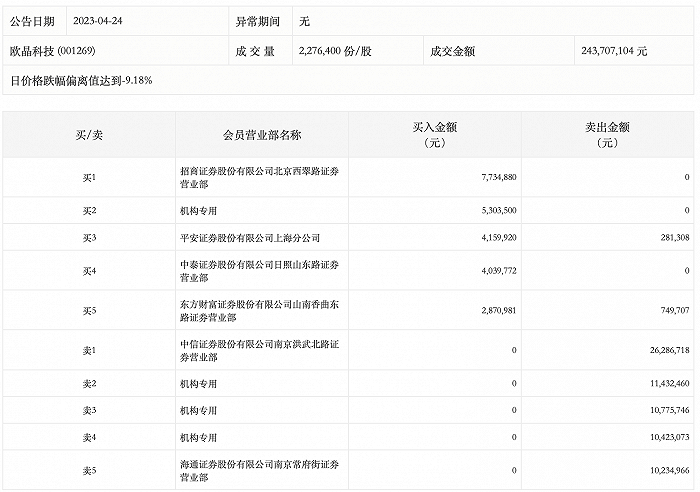Click volume value 2,276,400 份/股

(x=335, y=51)
